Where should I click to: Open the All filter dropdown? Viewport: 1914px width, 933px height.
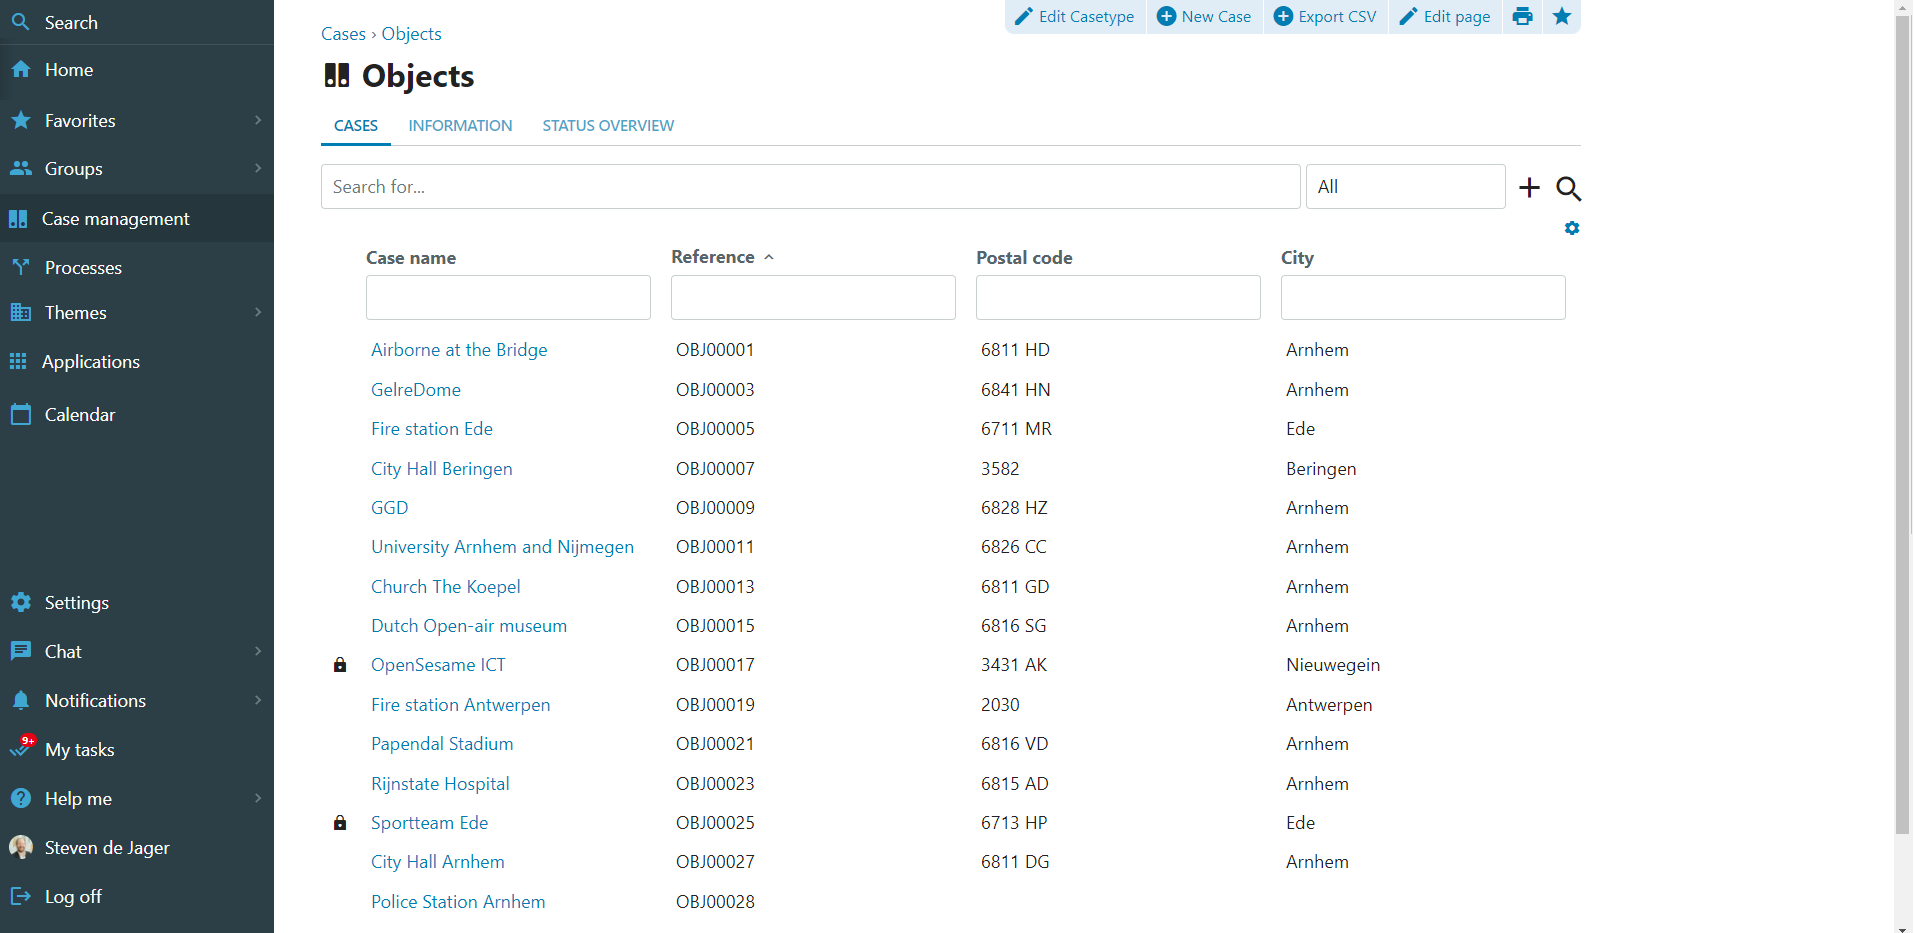click(x=1404, y=187)
